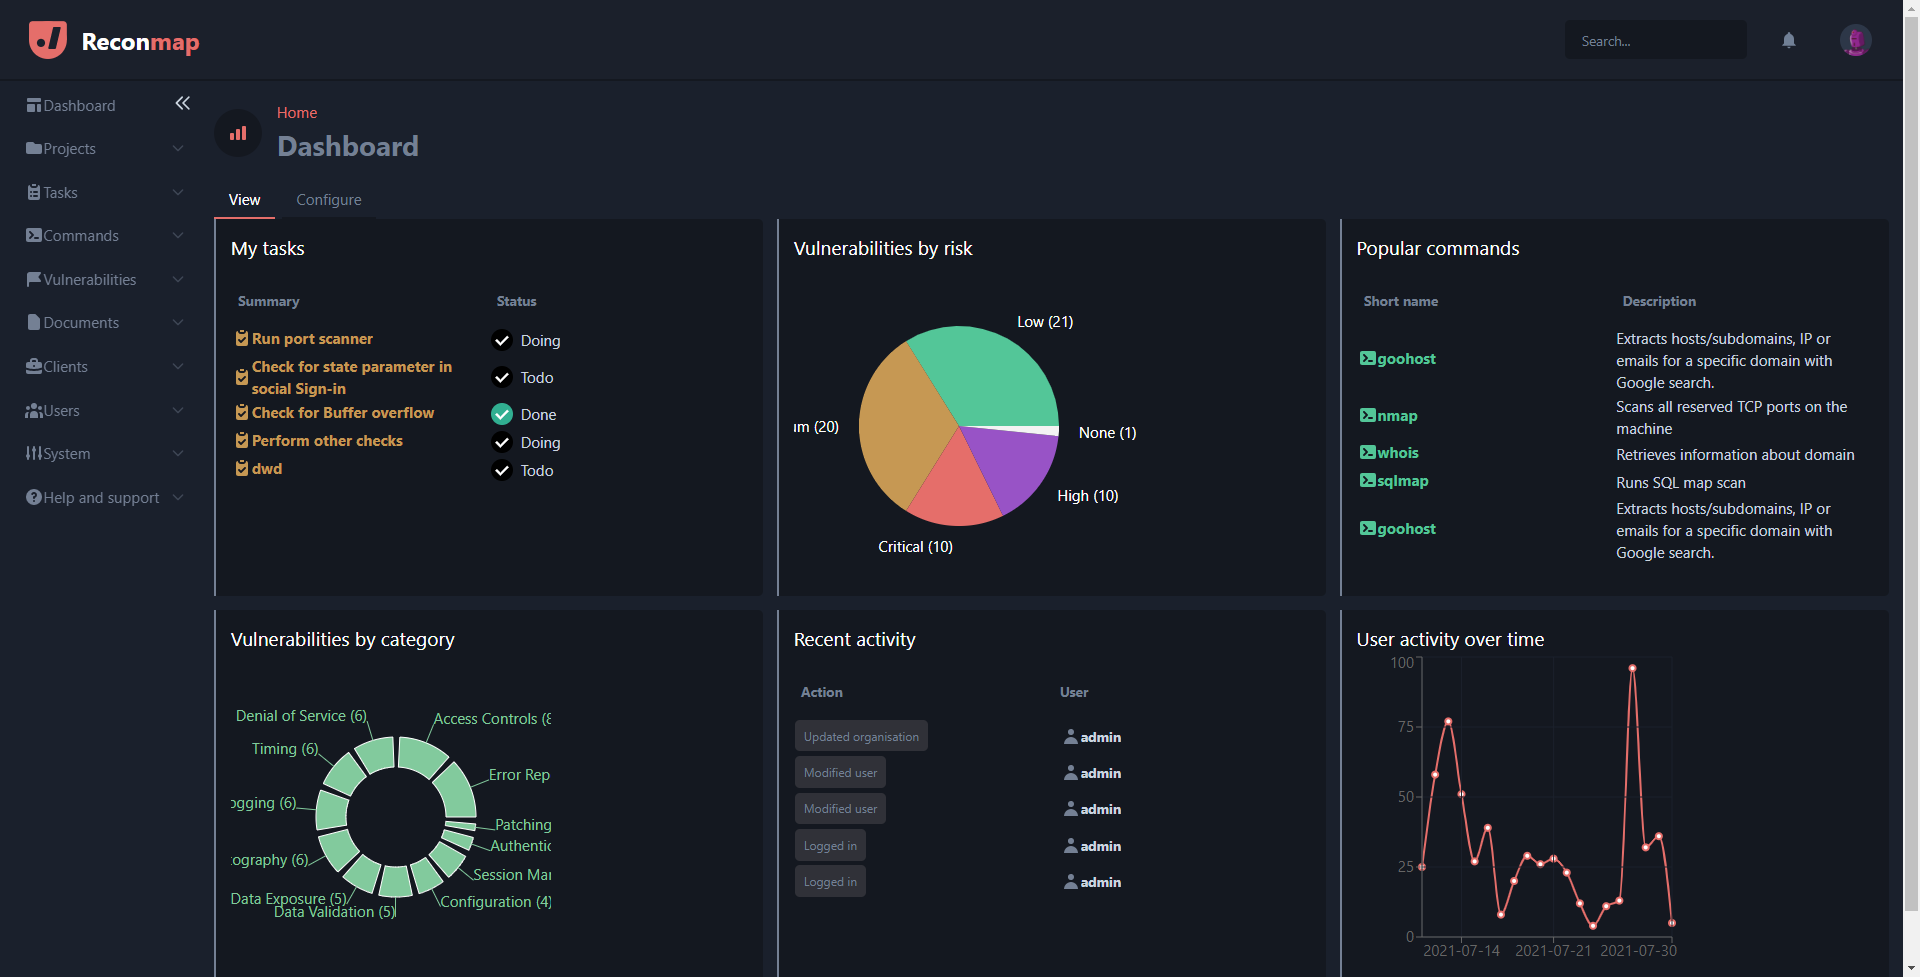
Task: Select the View tab
Action: pyautogui.click(x=244, y=200)
